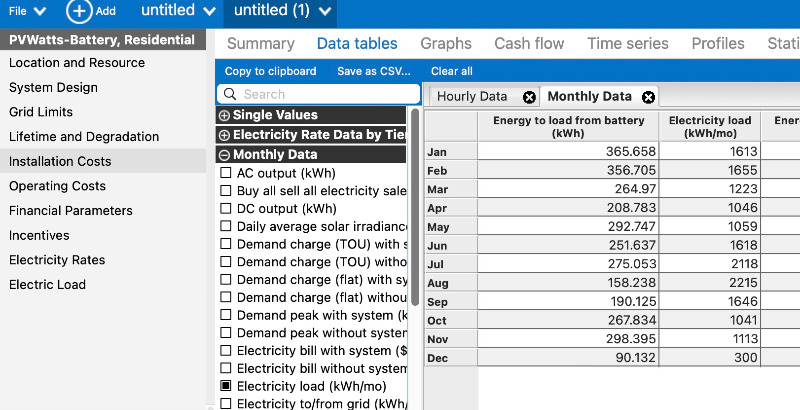Toggle Daily average solar irradiance checkbox

(226, 227)
